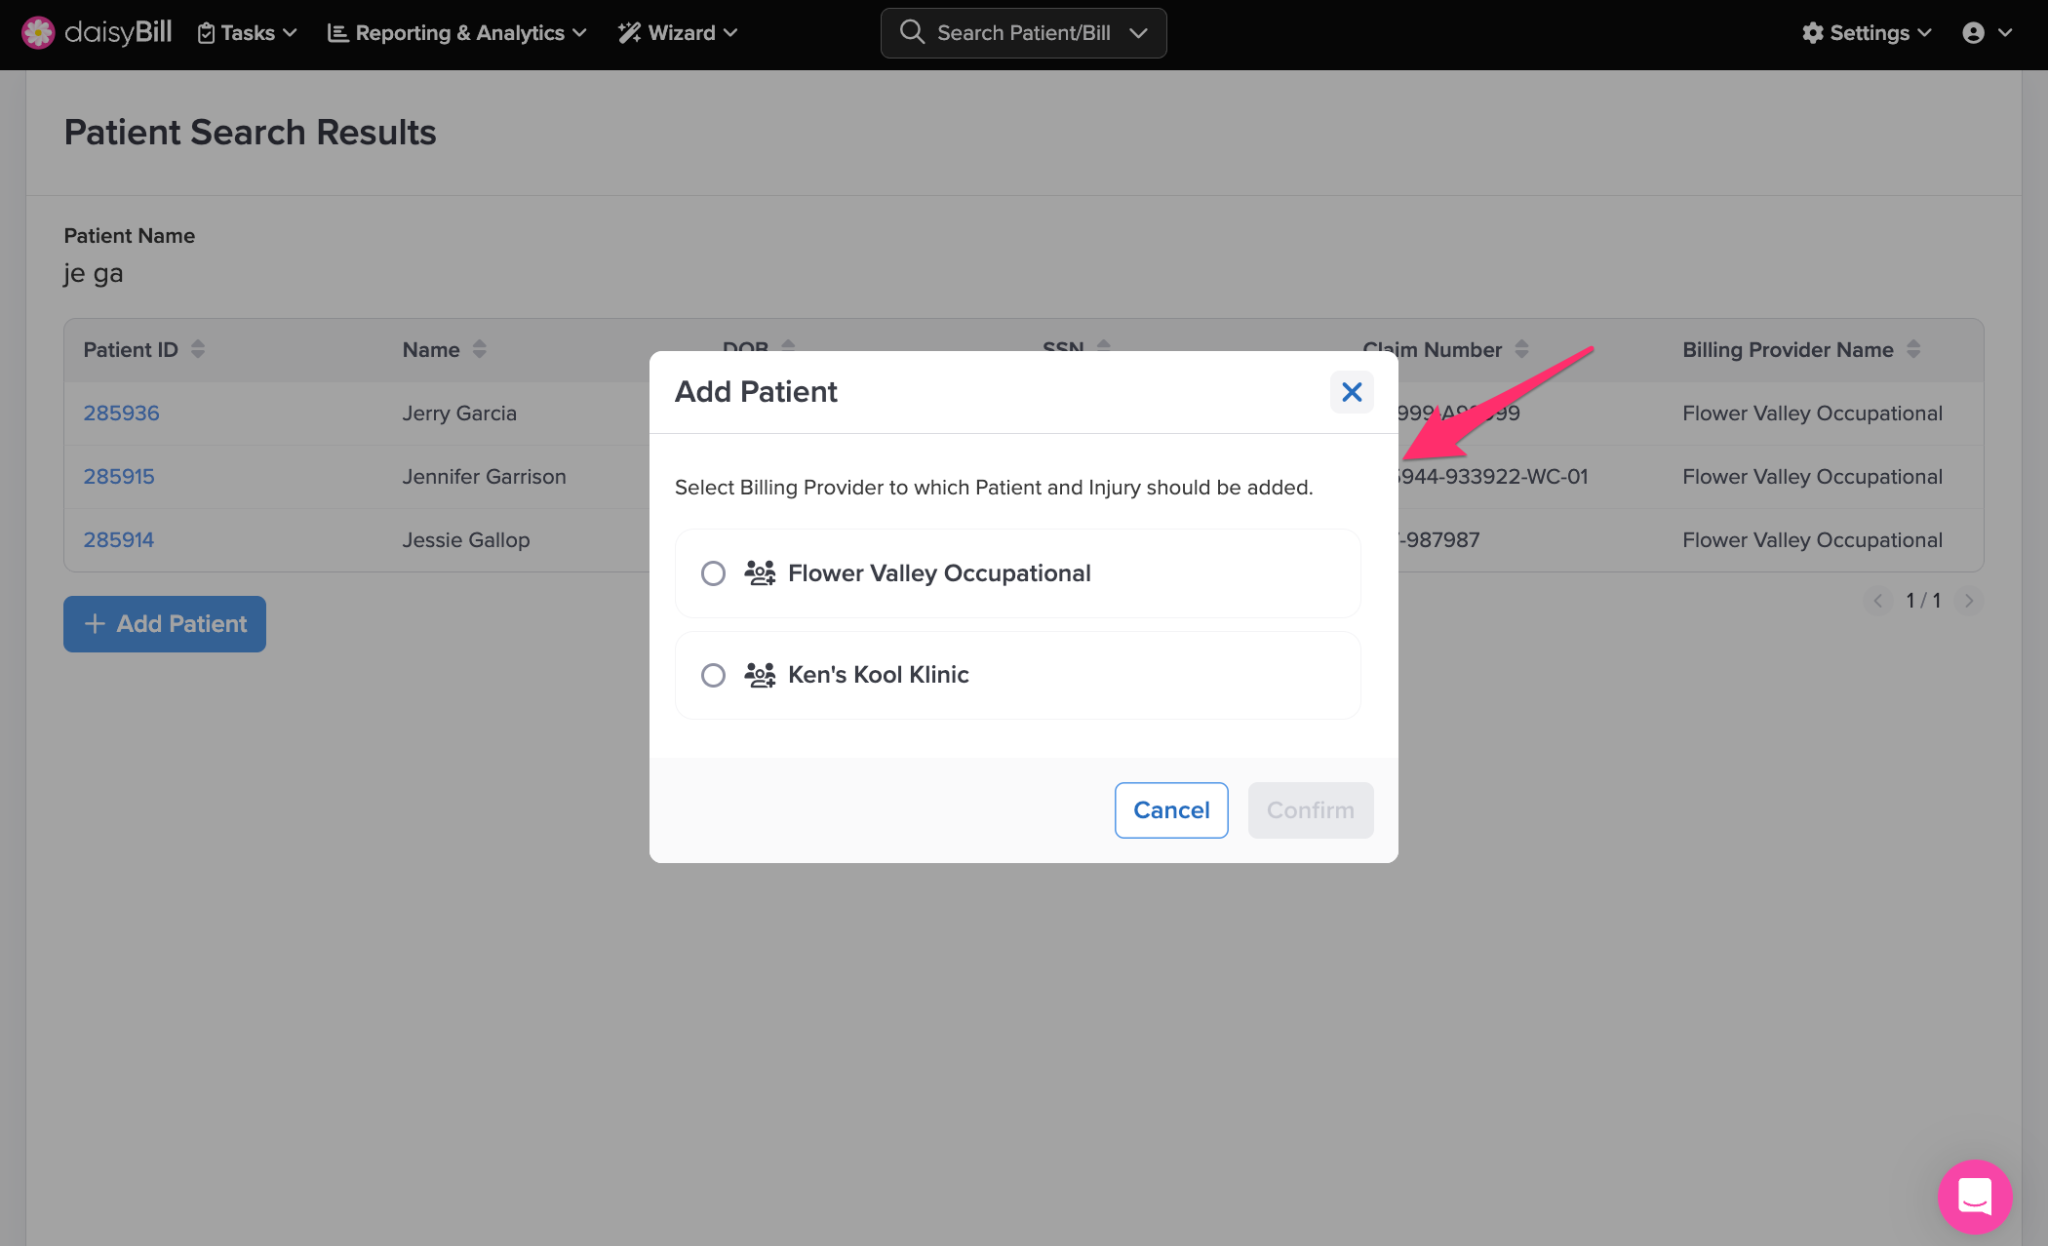The width and height of the screenshot is (2048, 1246).
Task: Sort by Billing Provider Name arrows
Action: (x=1913, y=349)
